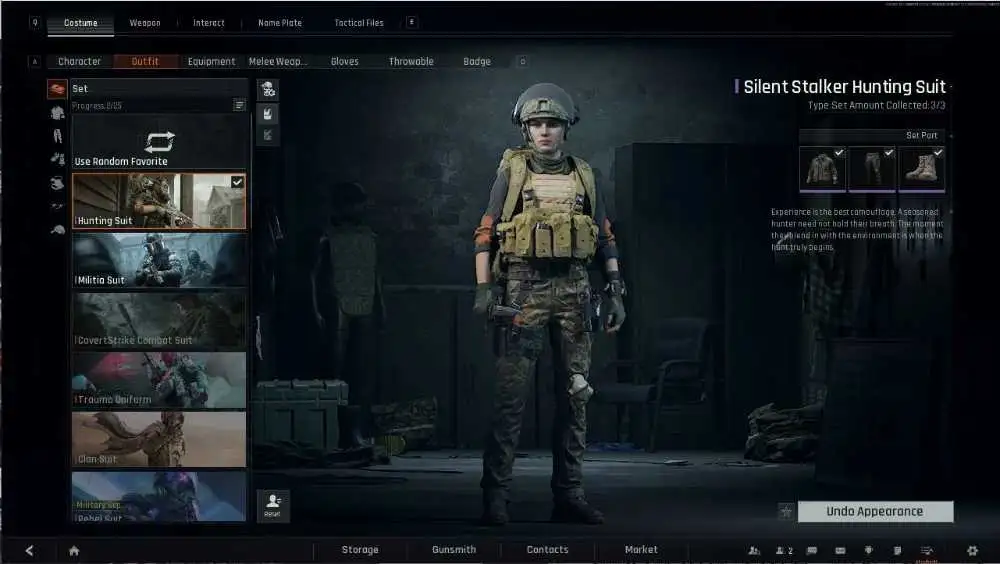Choose the headgear bag sidebar icon
This screenshot has height=564, width=1000.
pos(57,183)
